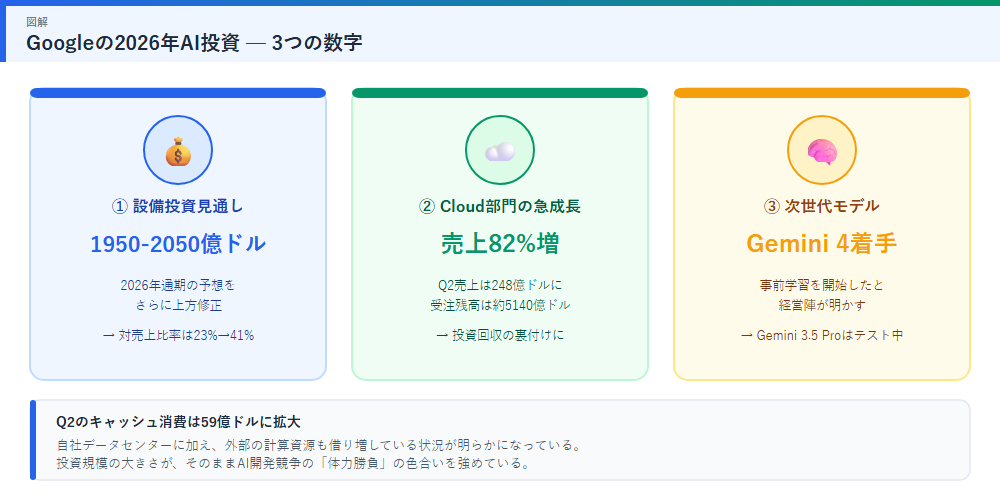Select the text '受注残高は約5140億ドル'
Viewport: 1000px width, 500px height.
click(500, 305)
